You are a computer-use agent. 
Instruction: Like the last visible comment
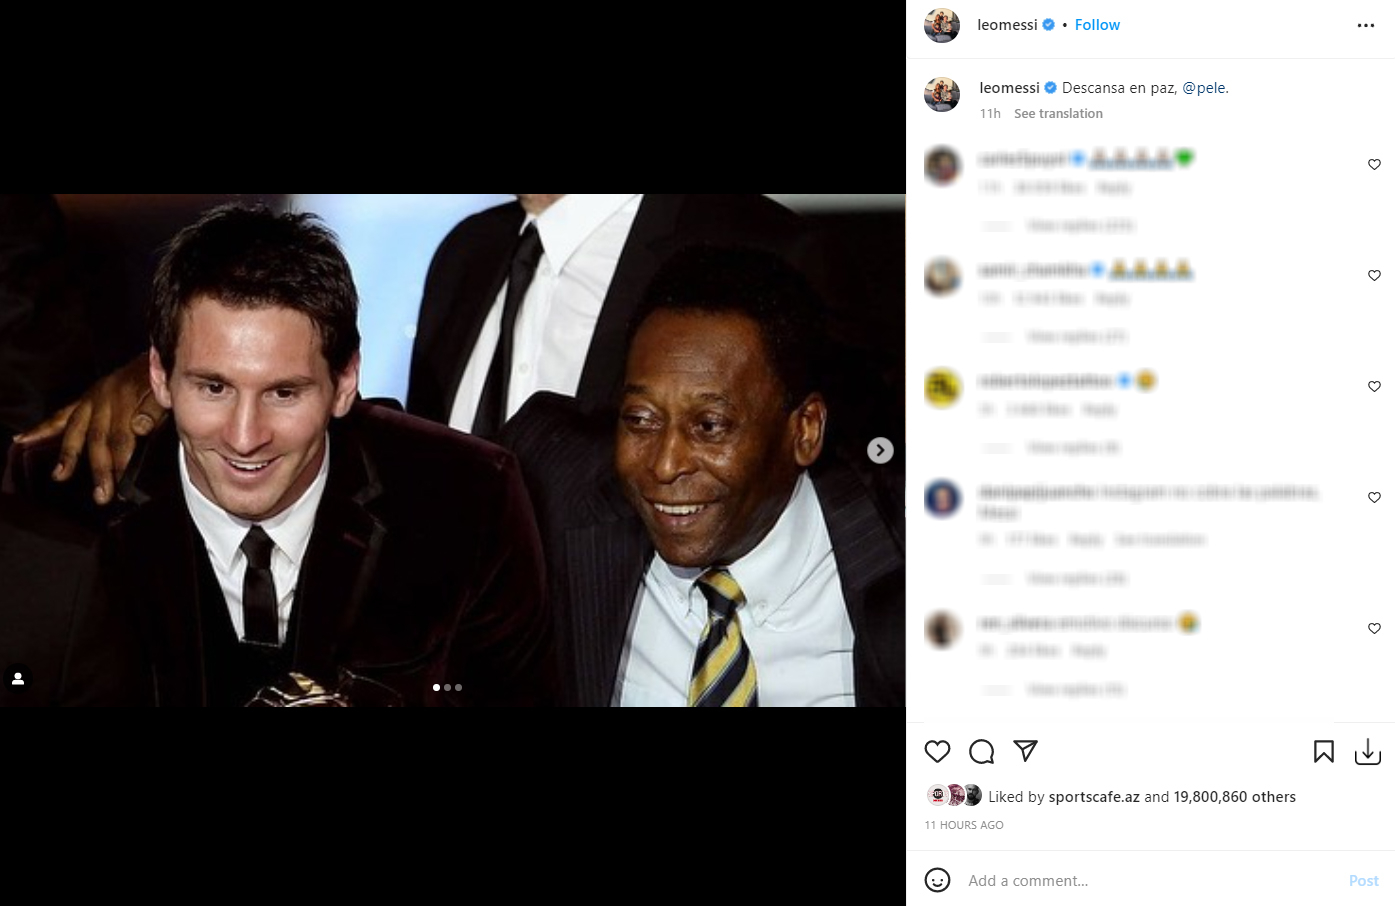tap(1374, 628)
